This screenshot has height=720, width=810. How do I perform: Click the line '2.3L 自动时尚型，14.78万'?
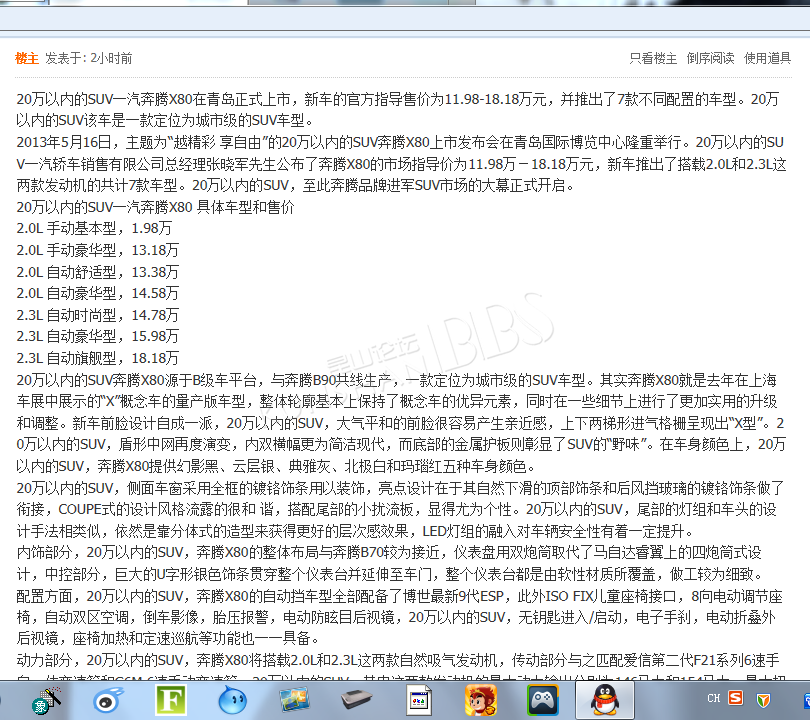pyautogui.click(x=98, y=315)
